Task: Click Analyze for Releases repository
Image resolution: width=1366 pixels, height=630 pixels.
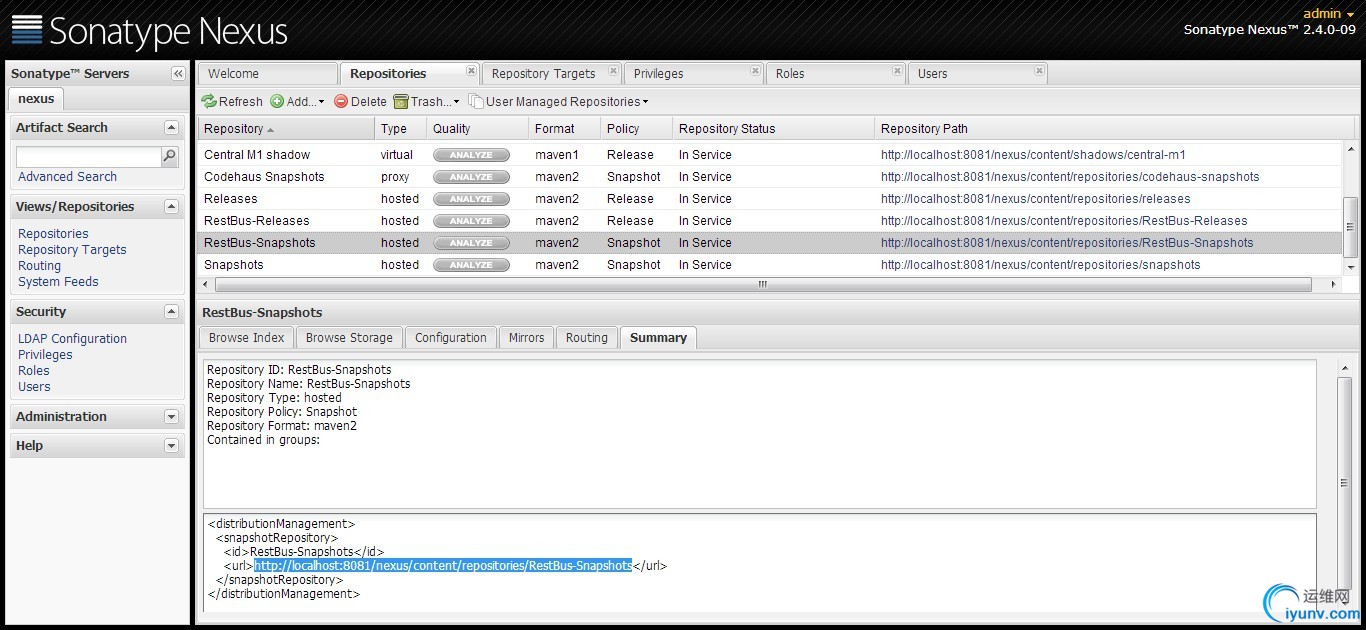Action: (471, 199)
